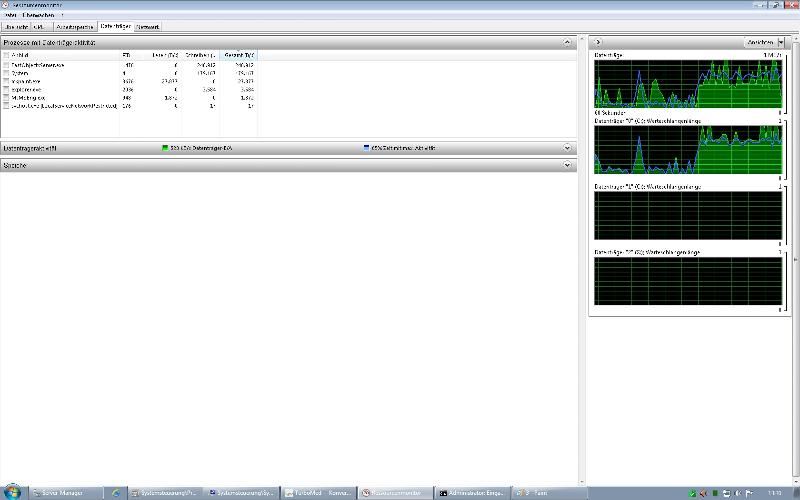
Task: Select the MsMpEng.exe process name
Action: point(29,98)
